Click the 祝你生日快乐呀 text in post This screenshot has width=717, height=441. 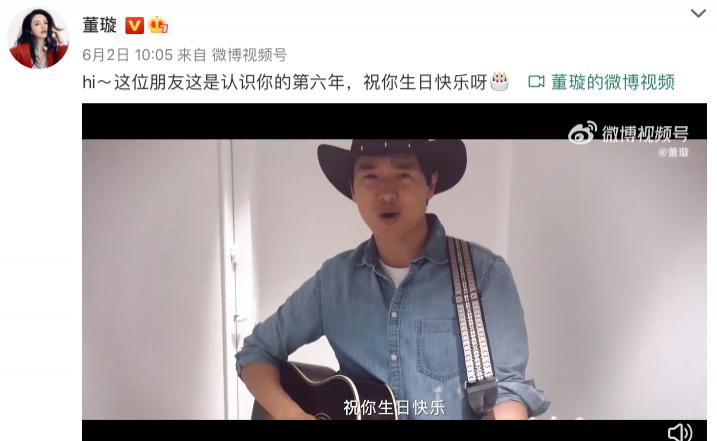(425, 82)
